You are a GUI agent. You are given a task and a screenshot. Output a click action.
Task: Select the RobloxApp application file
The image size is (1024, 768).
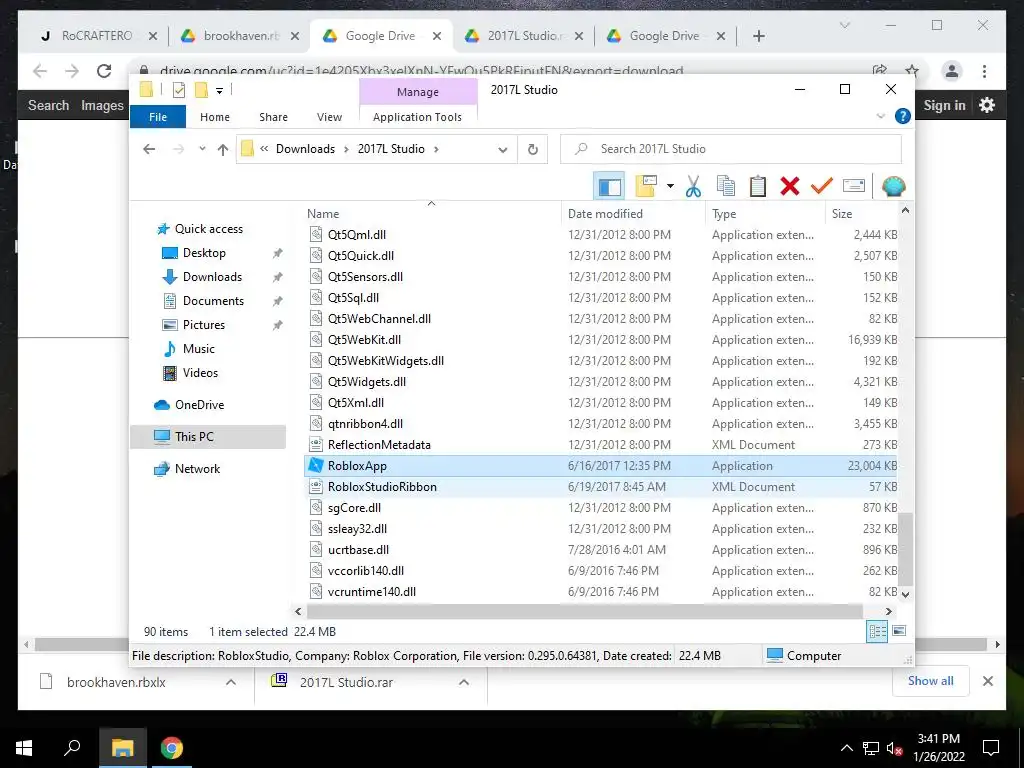[601, 466]
